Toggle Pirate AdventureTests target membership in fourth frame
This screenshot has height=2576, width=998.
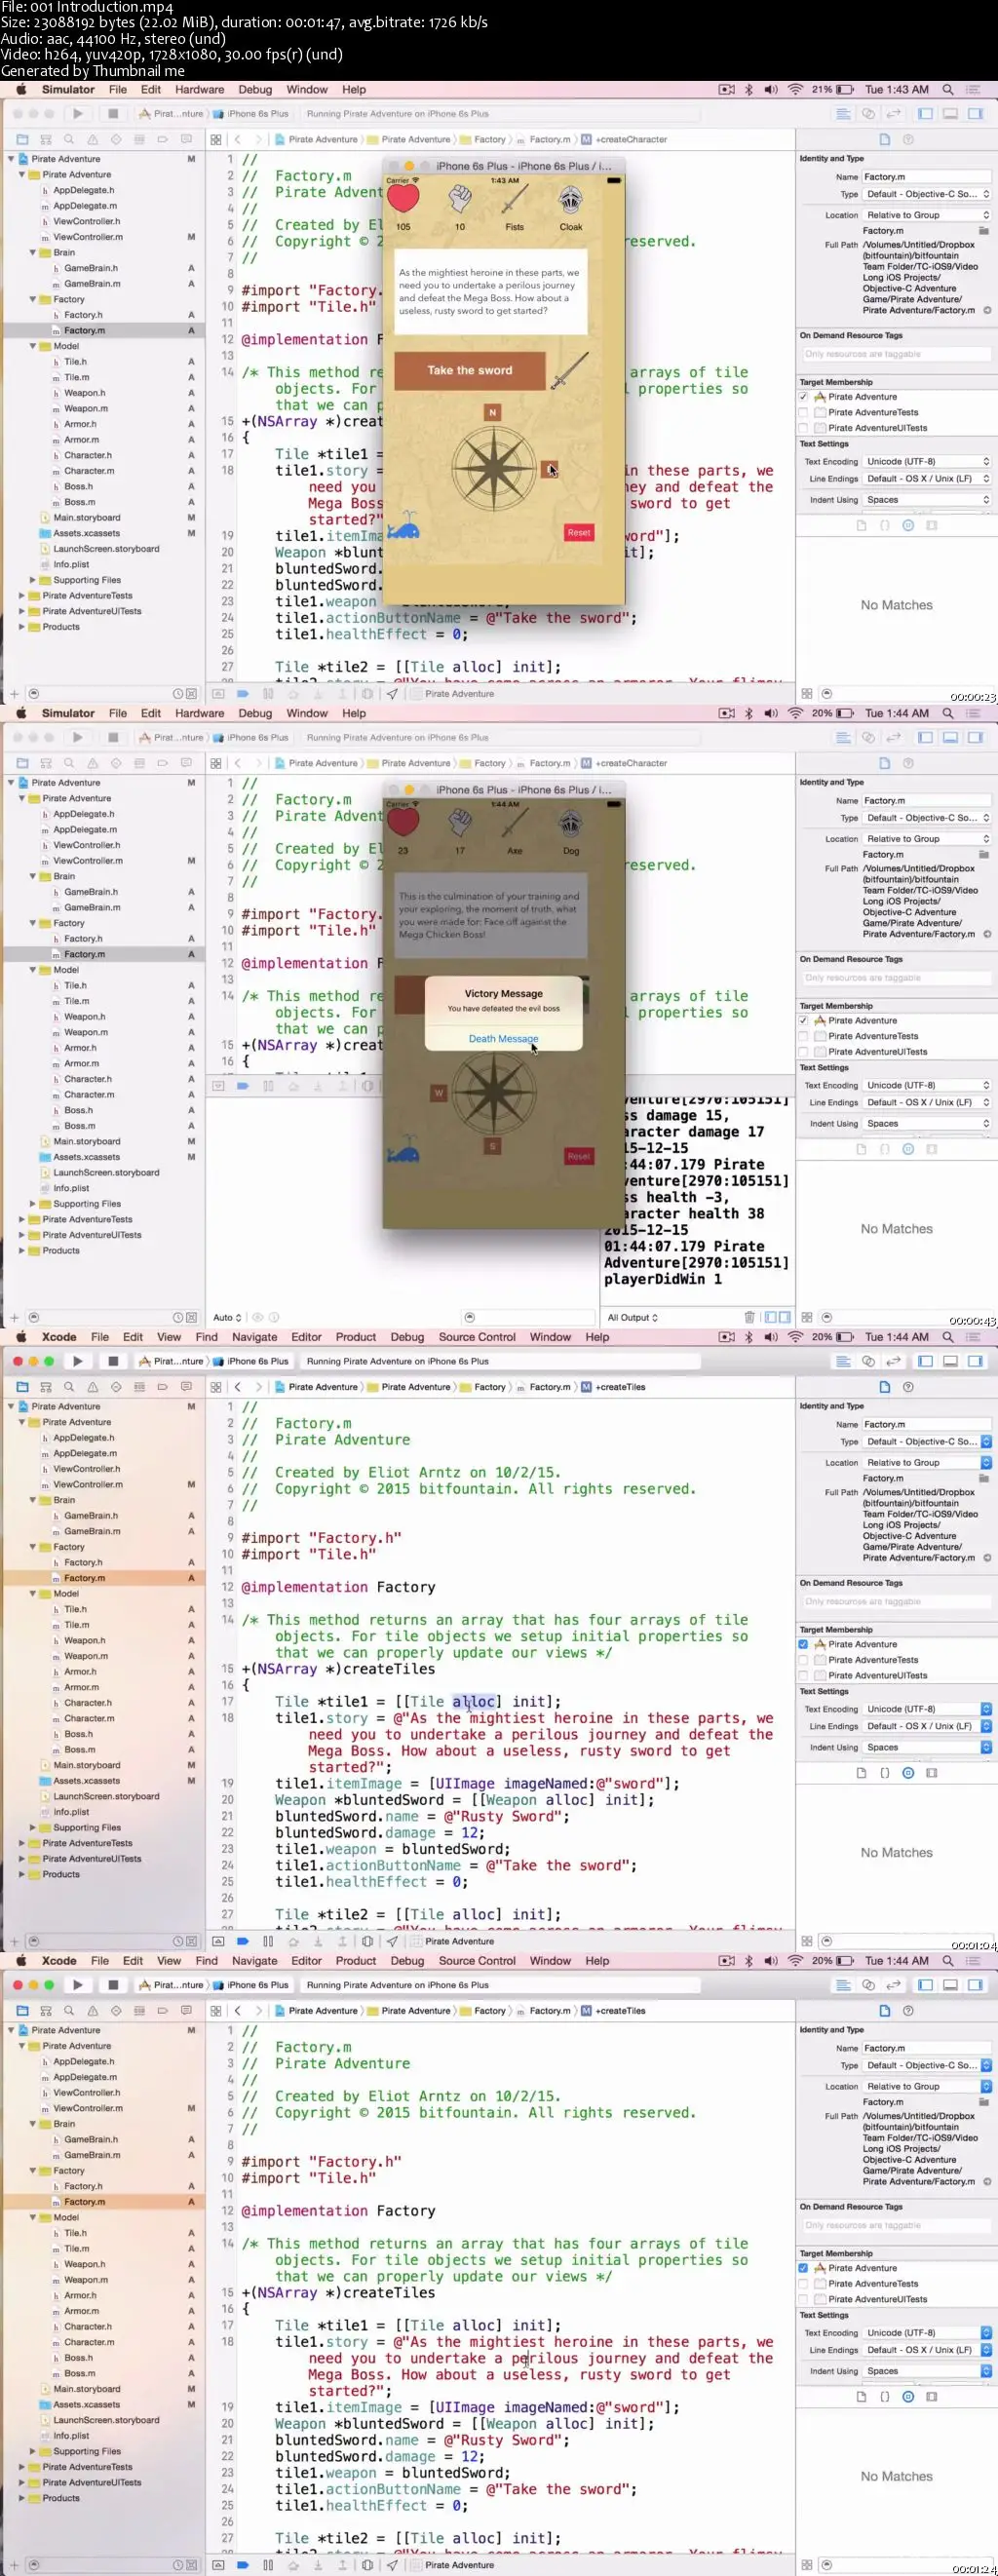click(x=803, y=2284)
